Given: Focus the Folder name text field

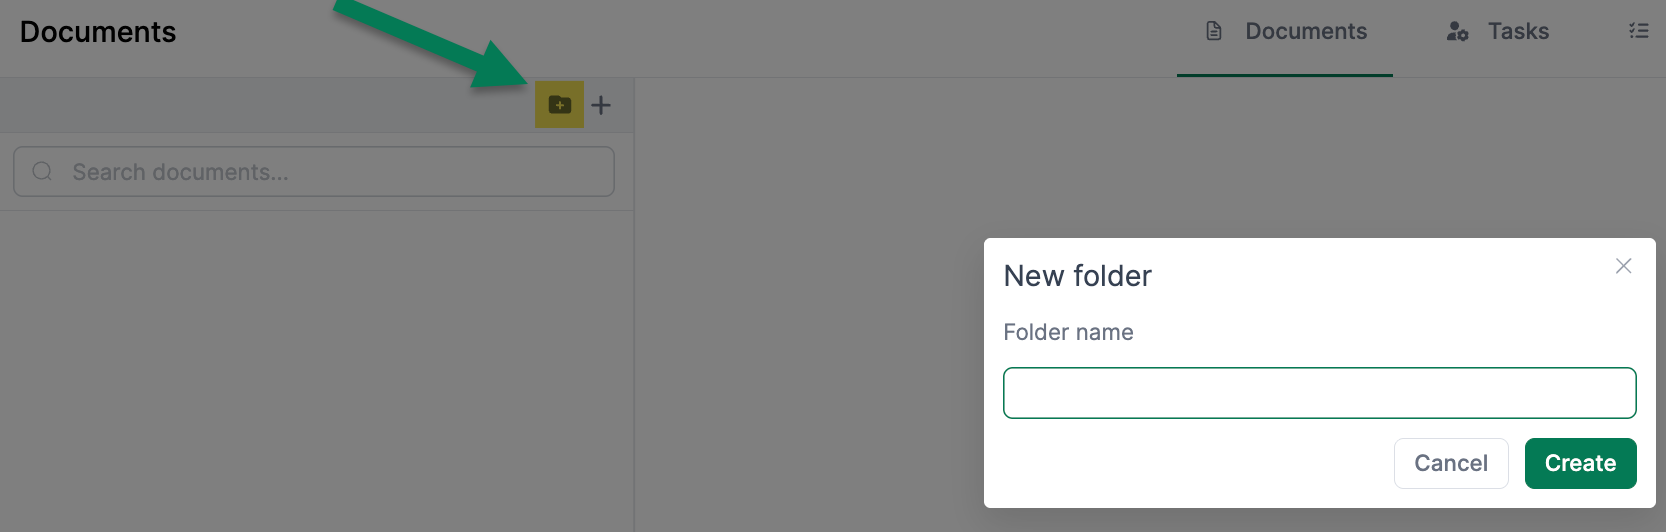Looking at the screenshot, I should click(1319, 393).
